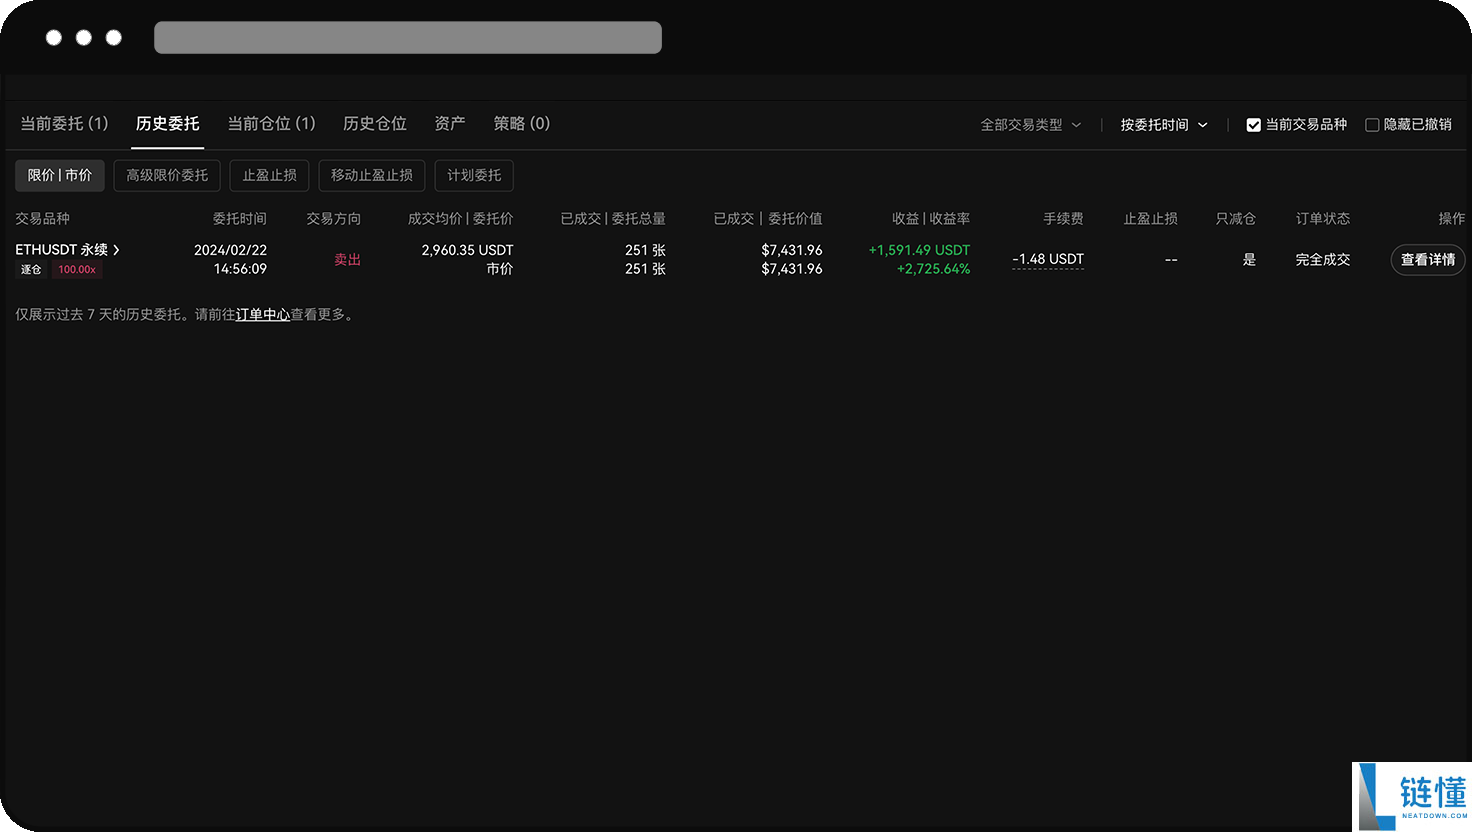Filter orders by 计划委托

(473, 175)
